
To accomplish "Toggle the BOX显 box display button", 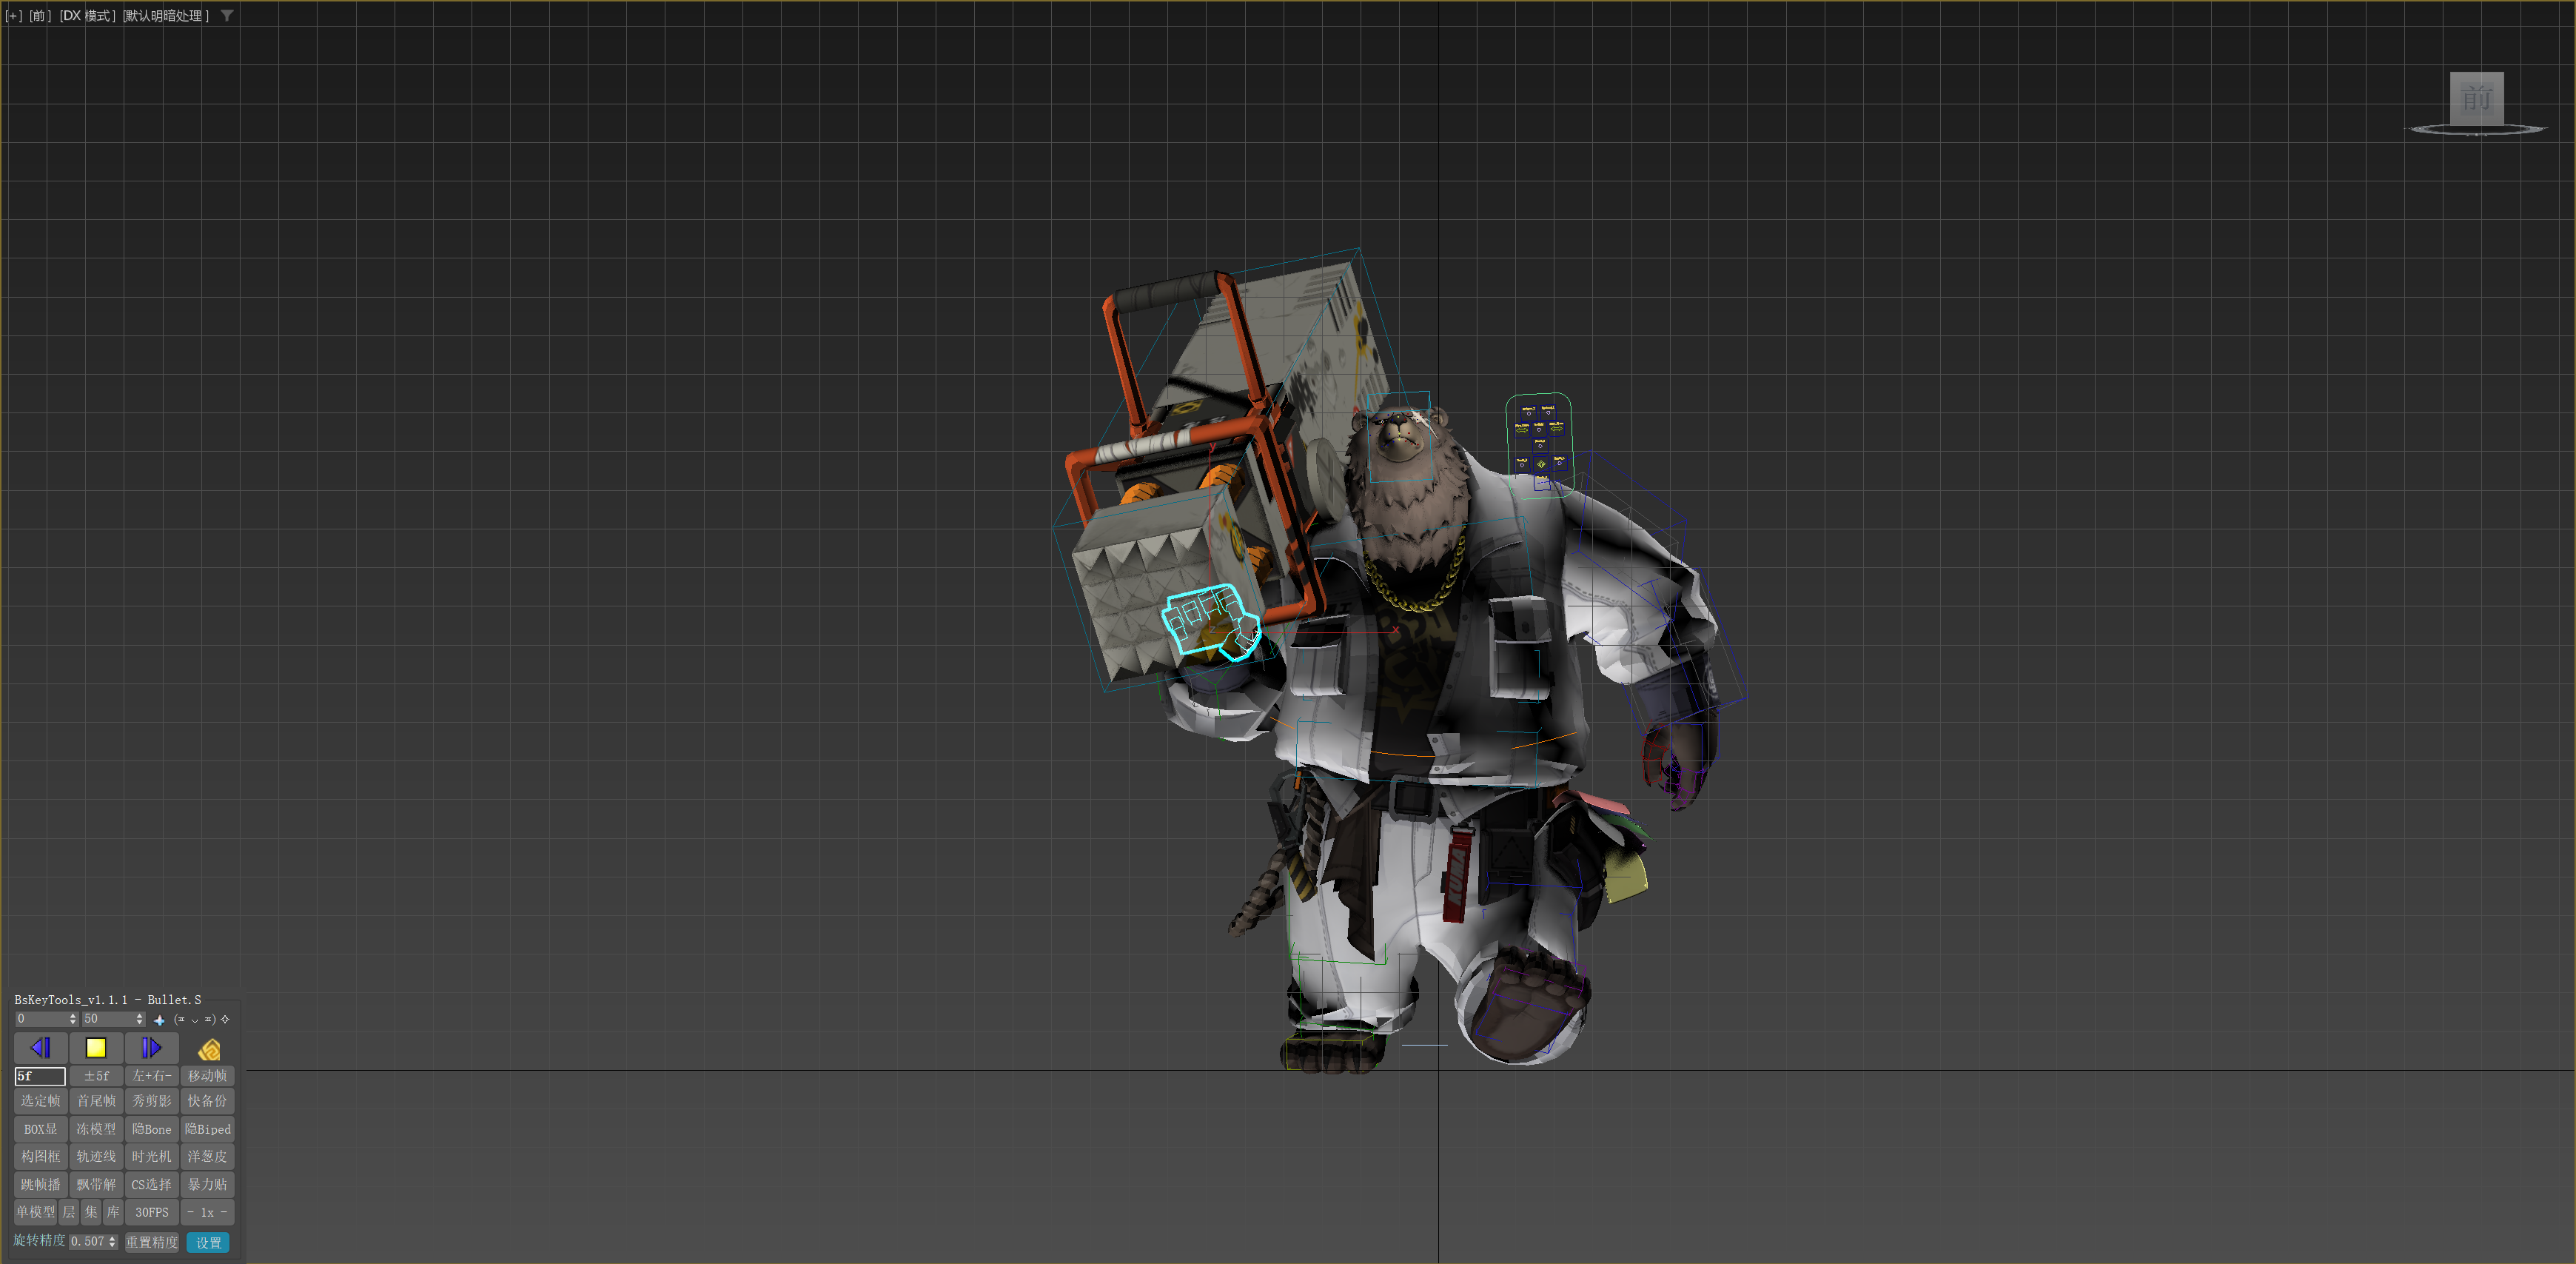I will click(41, 1129).
